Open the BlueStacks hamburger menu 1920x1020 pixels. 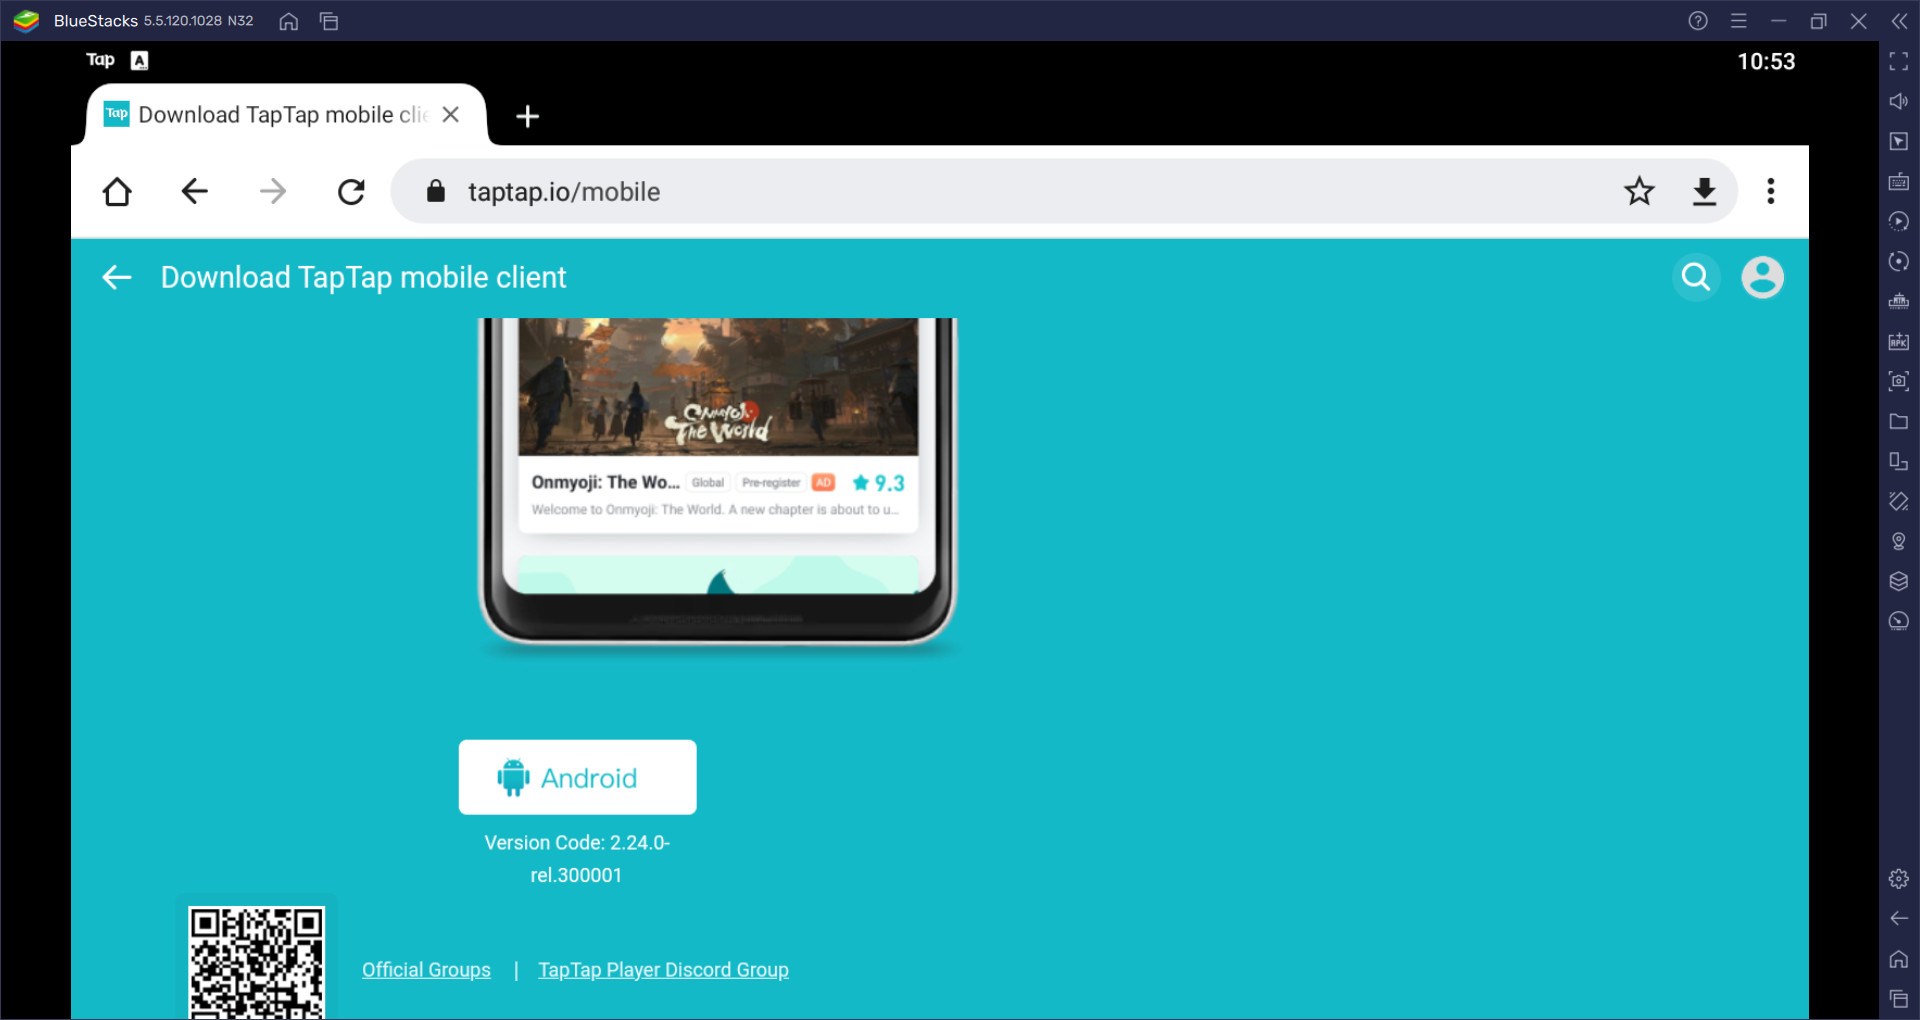pos(1739,21)
